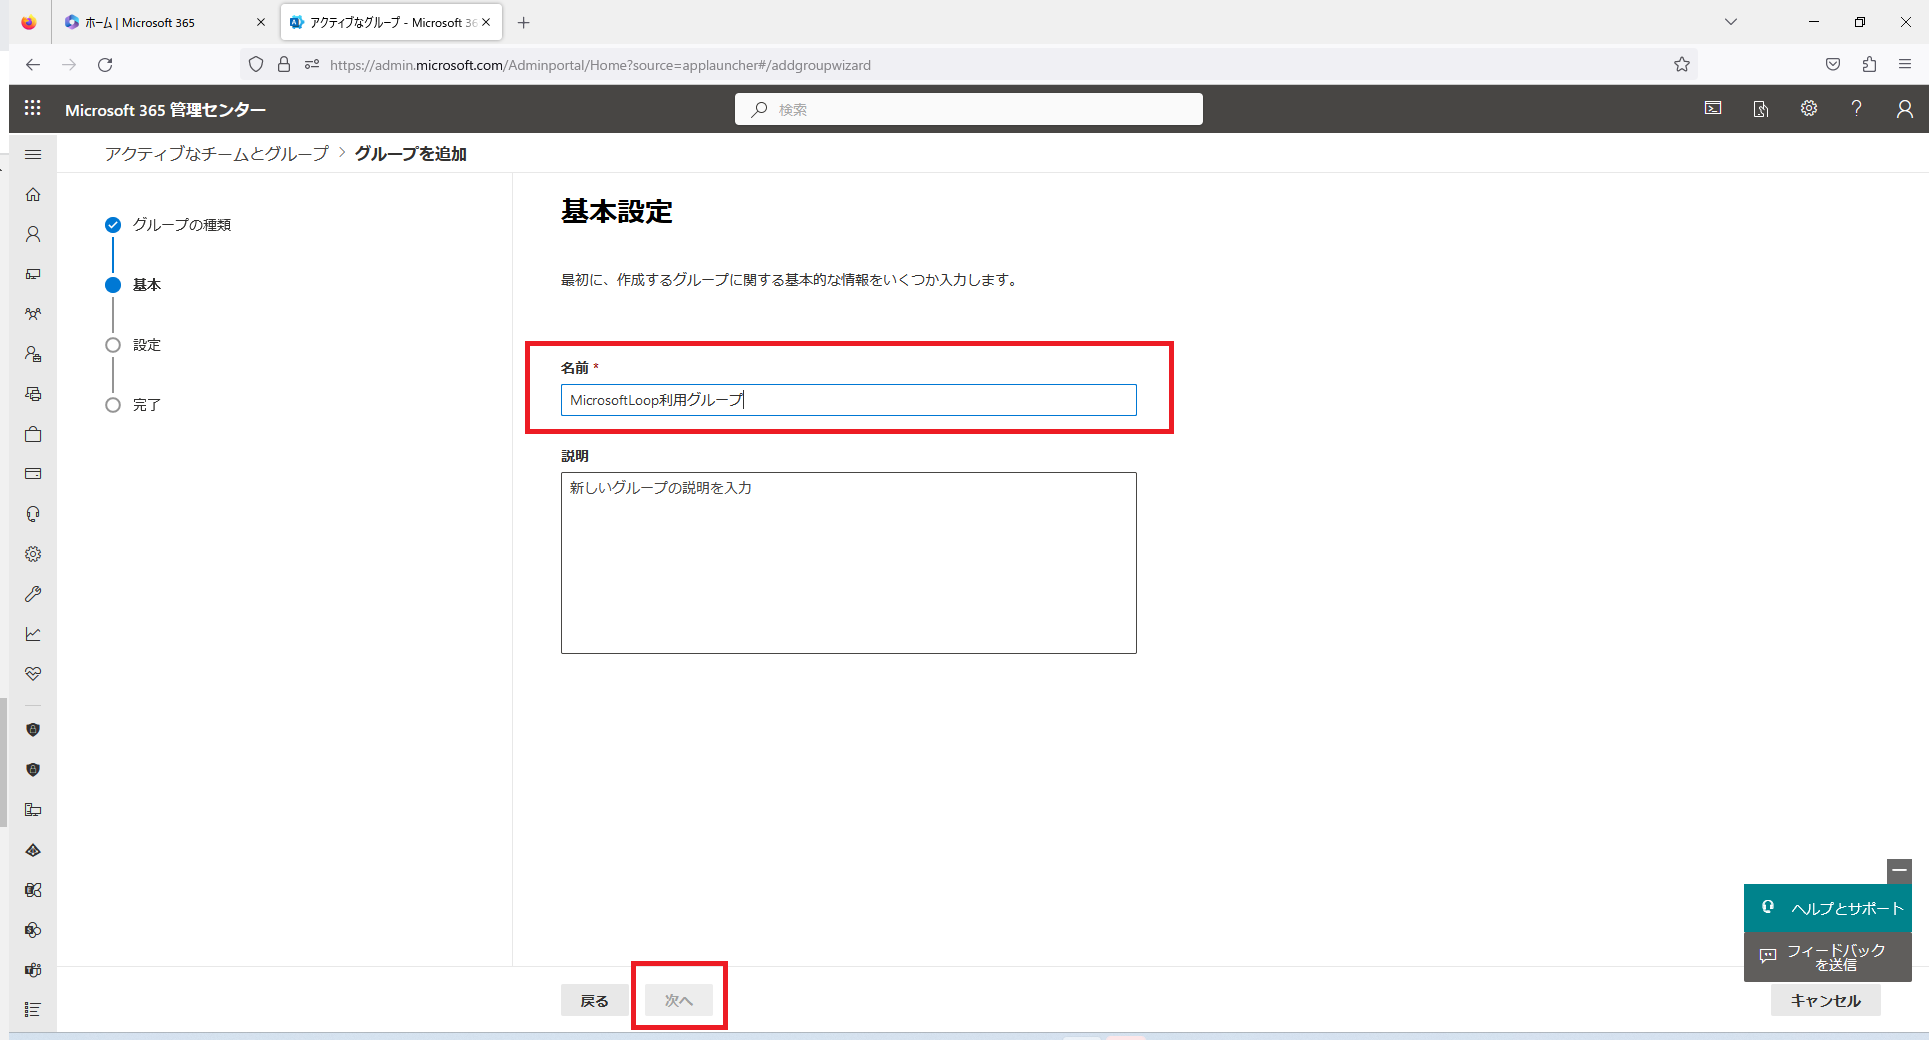Open the document icon in header

[1761, 108]
